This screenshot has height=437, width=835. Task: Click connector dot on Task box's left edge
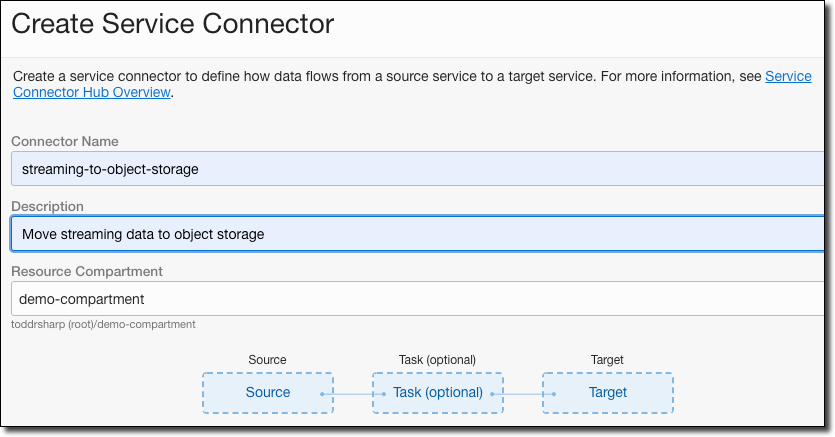(x=382, y=394)
